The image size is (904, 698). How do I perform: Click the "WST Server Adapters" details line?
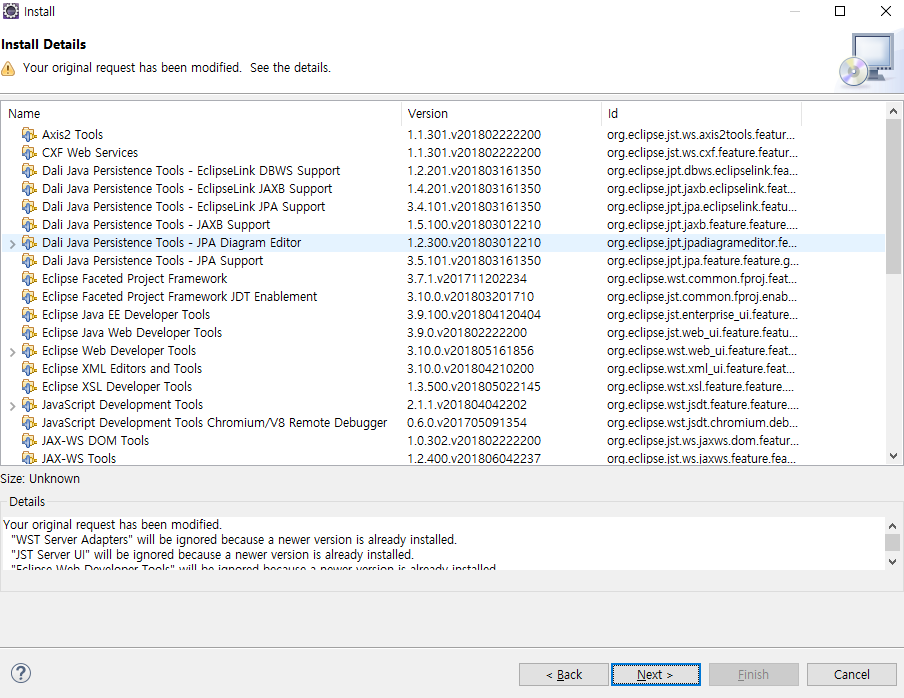[x=234, y=539]
